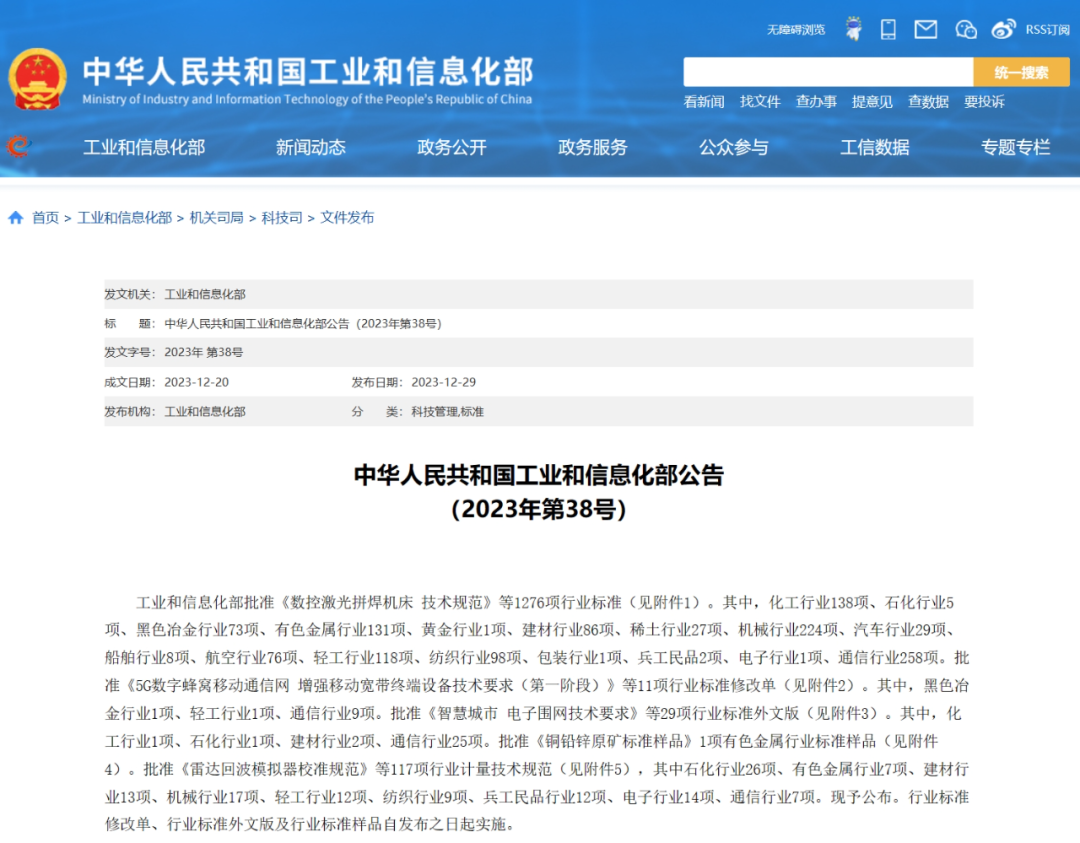Click the 无障碍浏览 accessibility link
Viewport: 1080px width, 843px height.
[796, 30]
